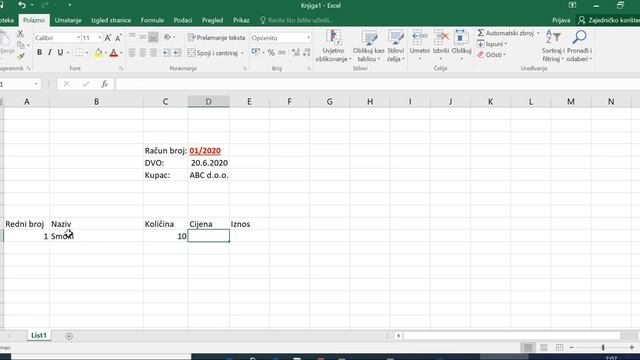Image resolution: width=640 pixels, height=360 pixels.
Task: Open Pronađi i odaberi magnifier
Action: (579, 46)
